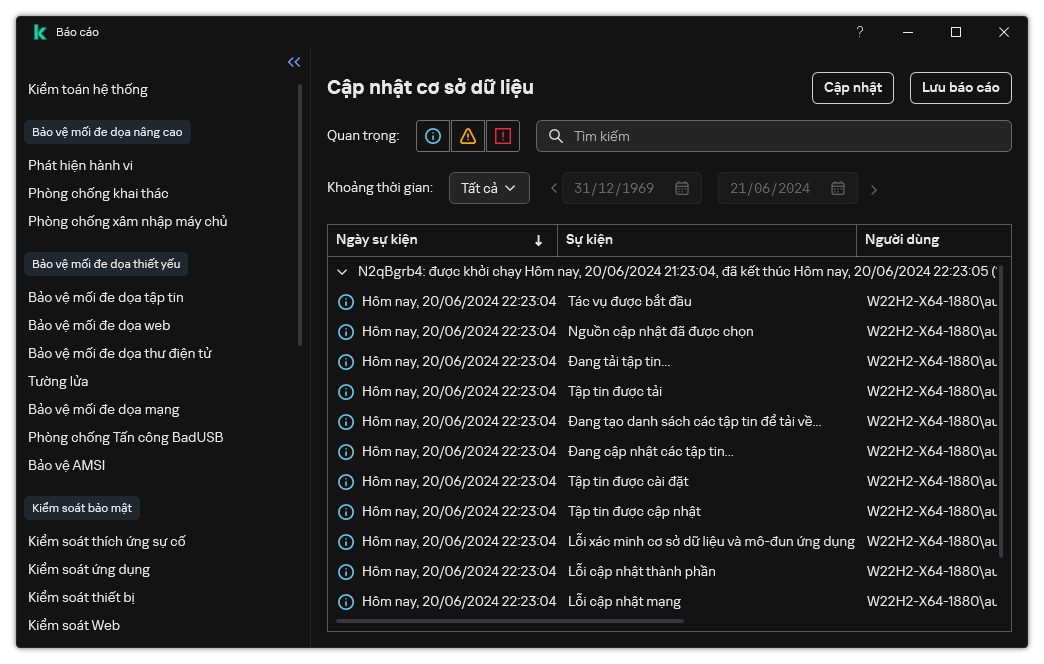Toggle the critical events filter
Viewport: 1044px width, 664px height.
click(502, 136)
